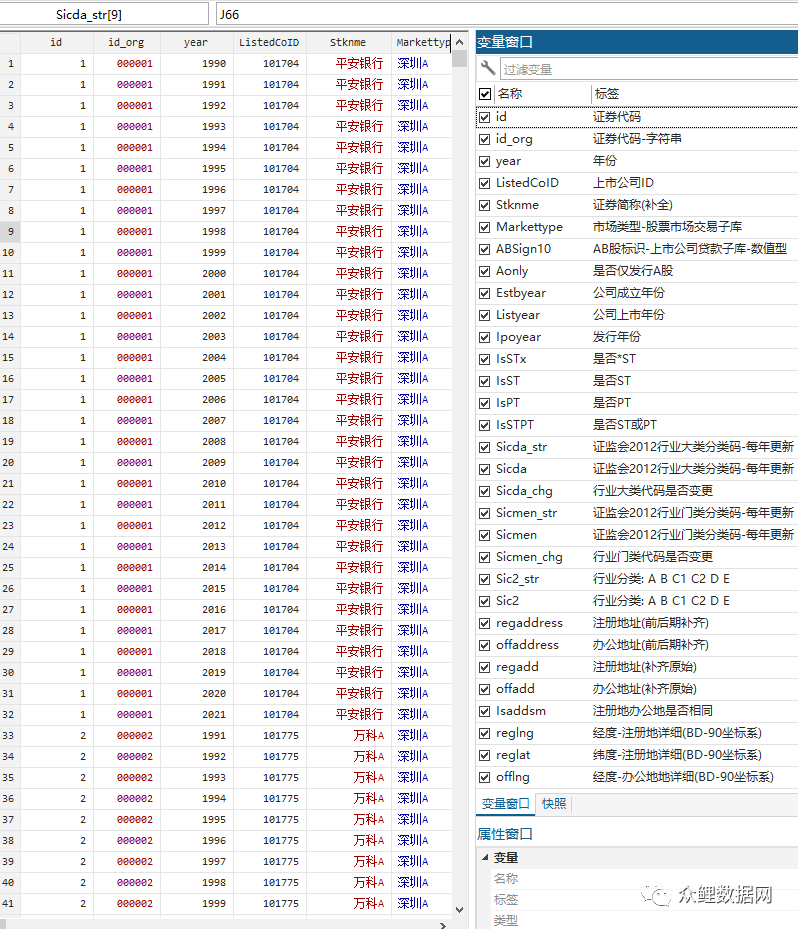Select the IsSTx variable name
Screen dimensions: 798x929
pyautogui.click(x=511, y=359)
